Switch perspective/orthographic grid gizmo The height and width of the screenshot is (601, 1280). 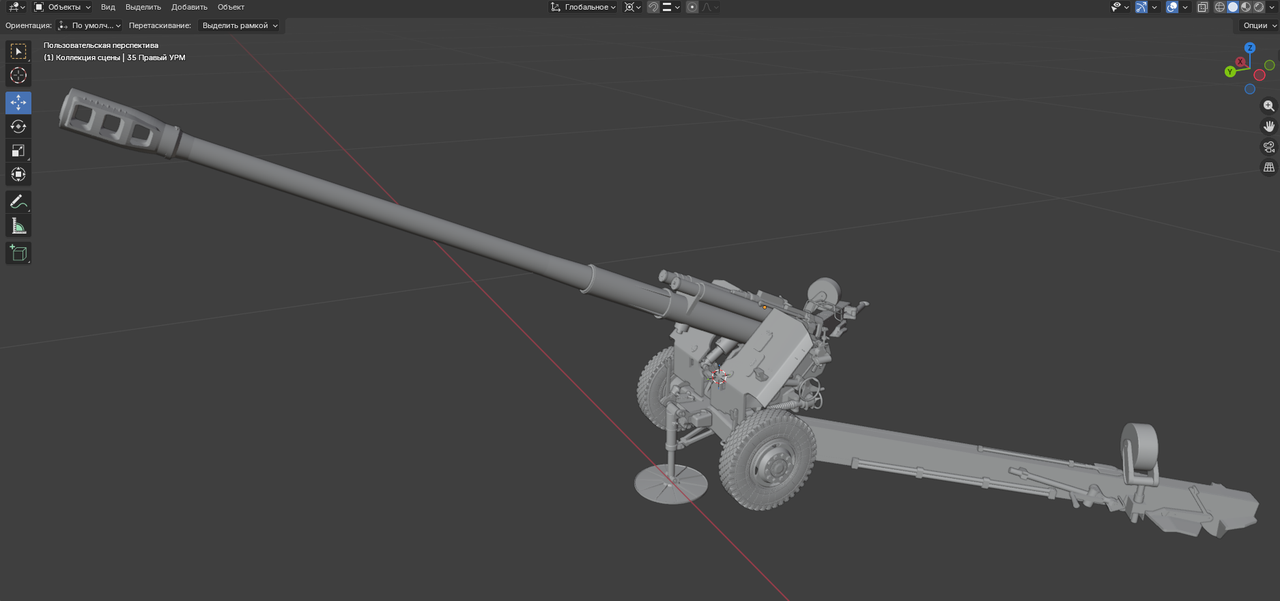click(x=1269, y=167)
